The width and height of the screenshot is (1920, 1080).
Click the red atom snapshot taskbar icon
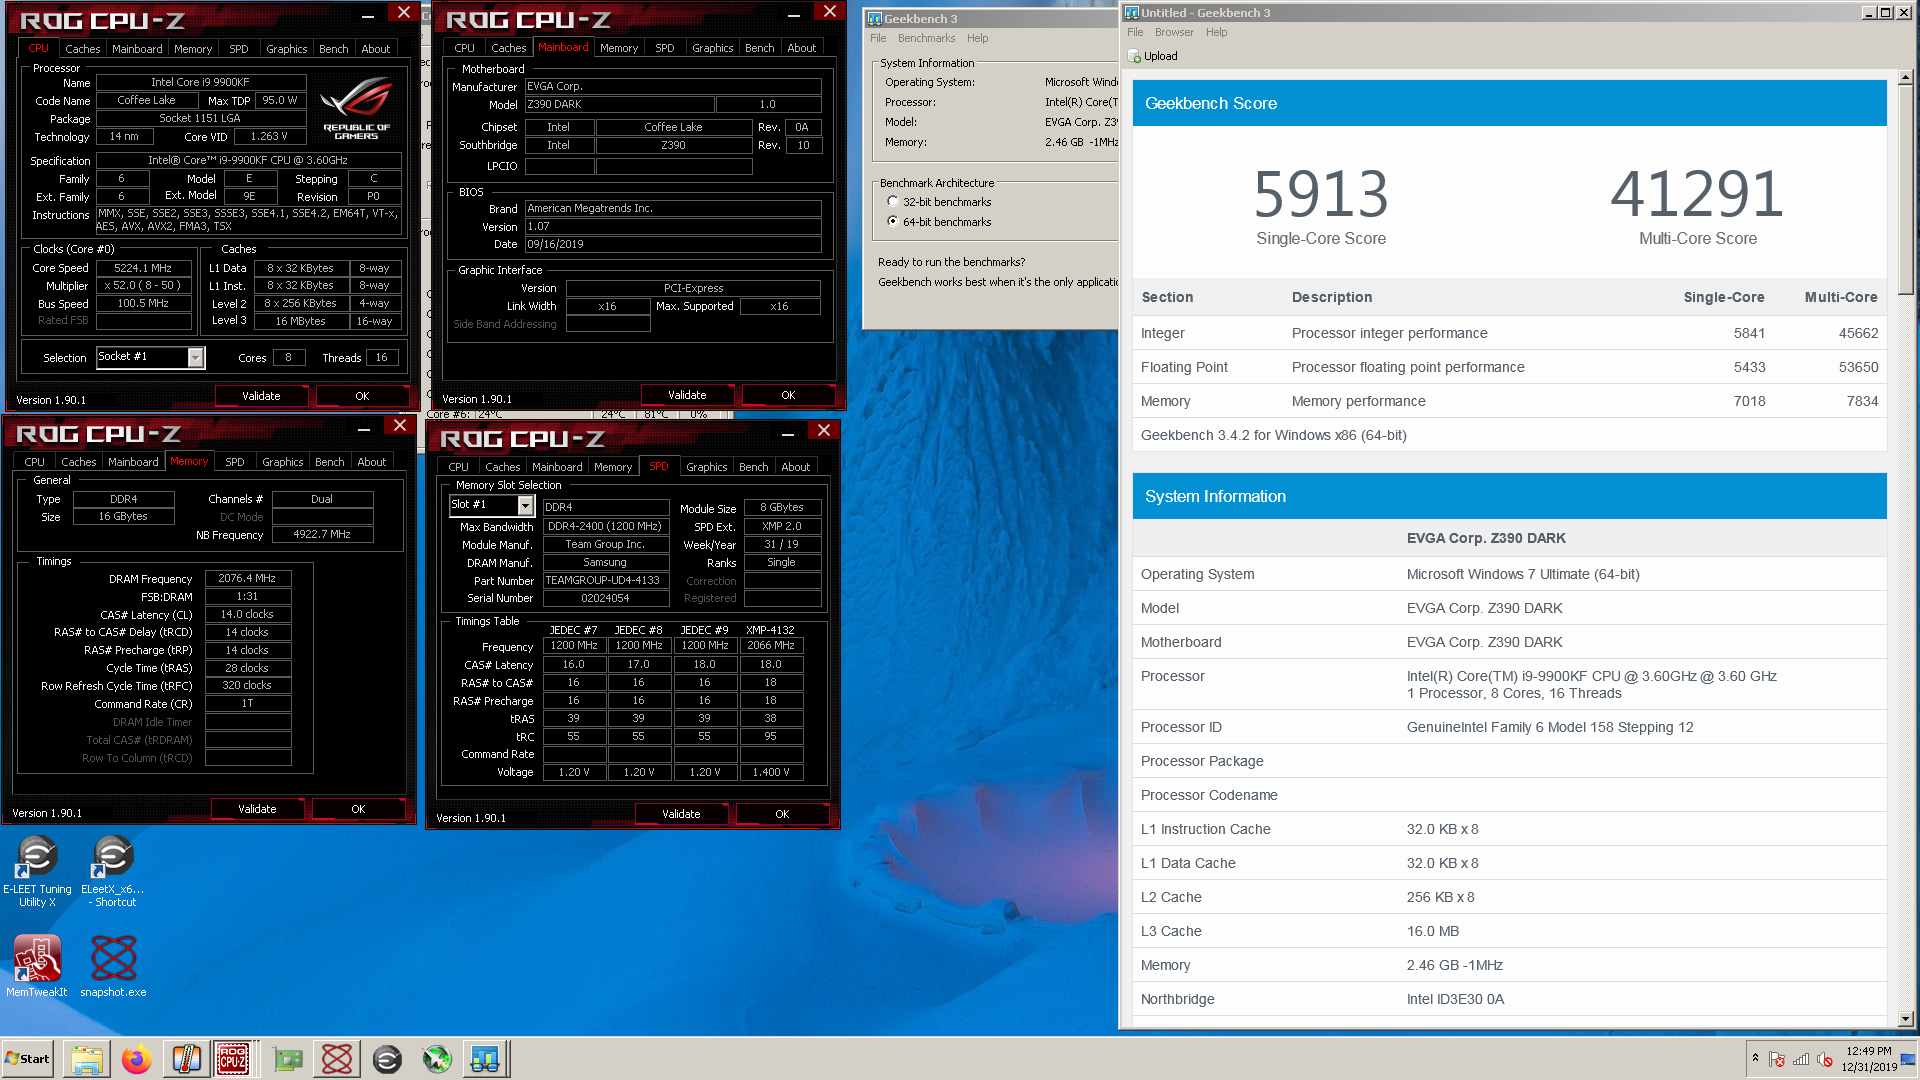tap(337, 1059)
